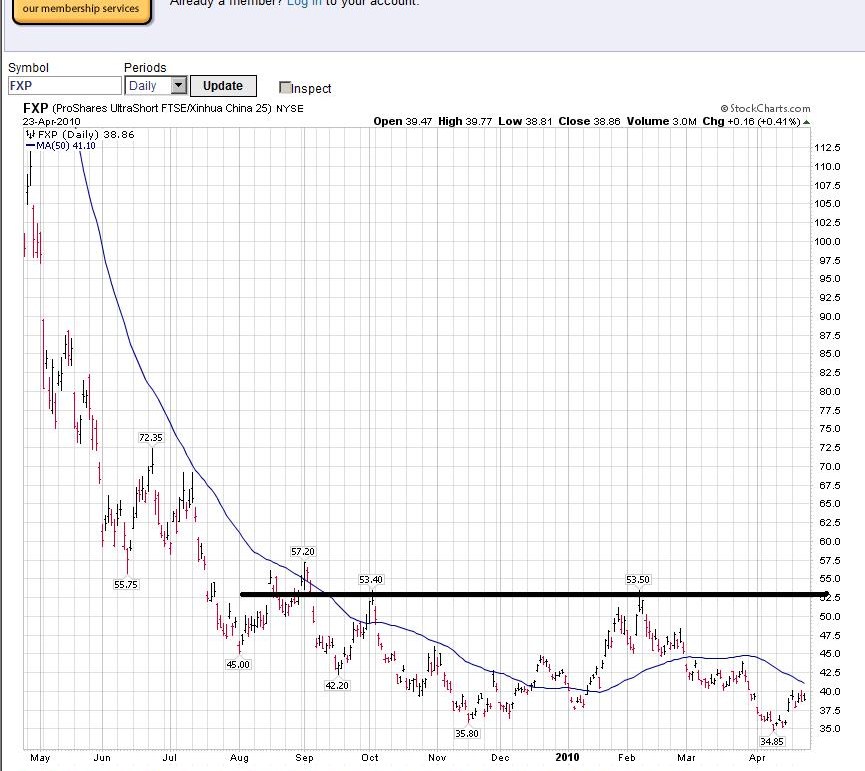Click the 45.00 August low label
This screenshot has width=865, height=771.
coord(238,664)
